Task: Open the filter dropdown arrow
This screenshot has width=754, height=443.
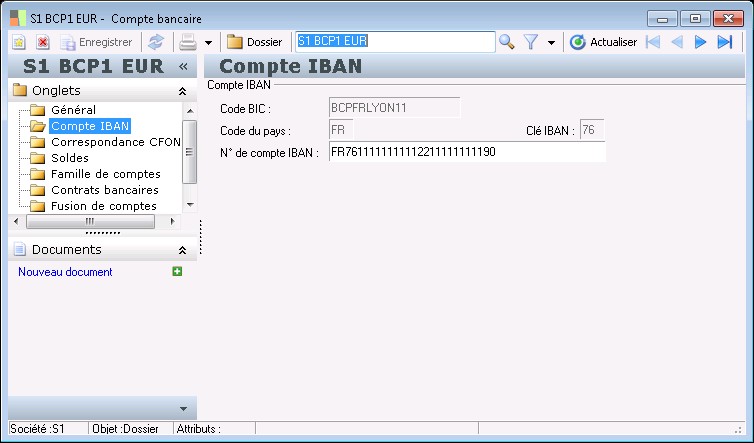Action: (x=551, y=43)
